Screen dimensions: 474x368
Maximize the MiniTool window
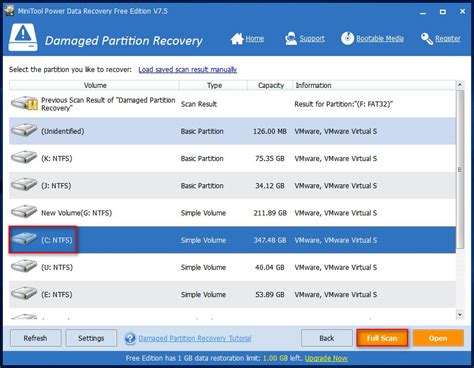point(443,12)
